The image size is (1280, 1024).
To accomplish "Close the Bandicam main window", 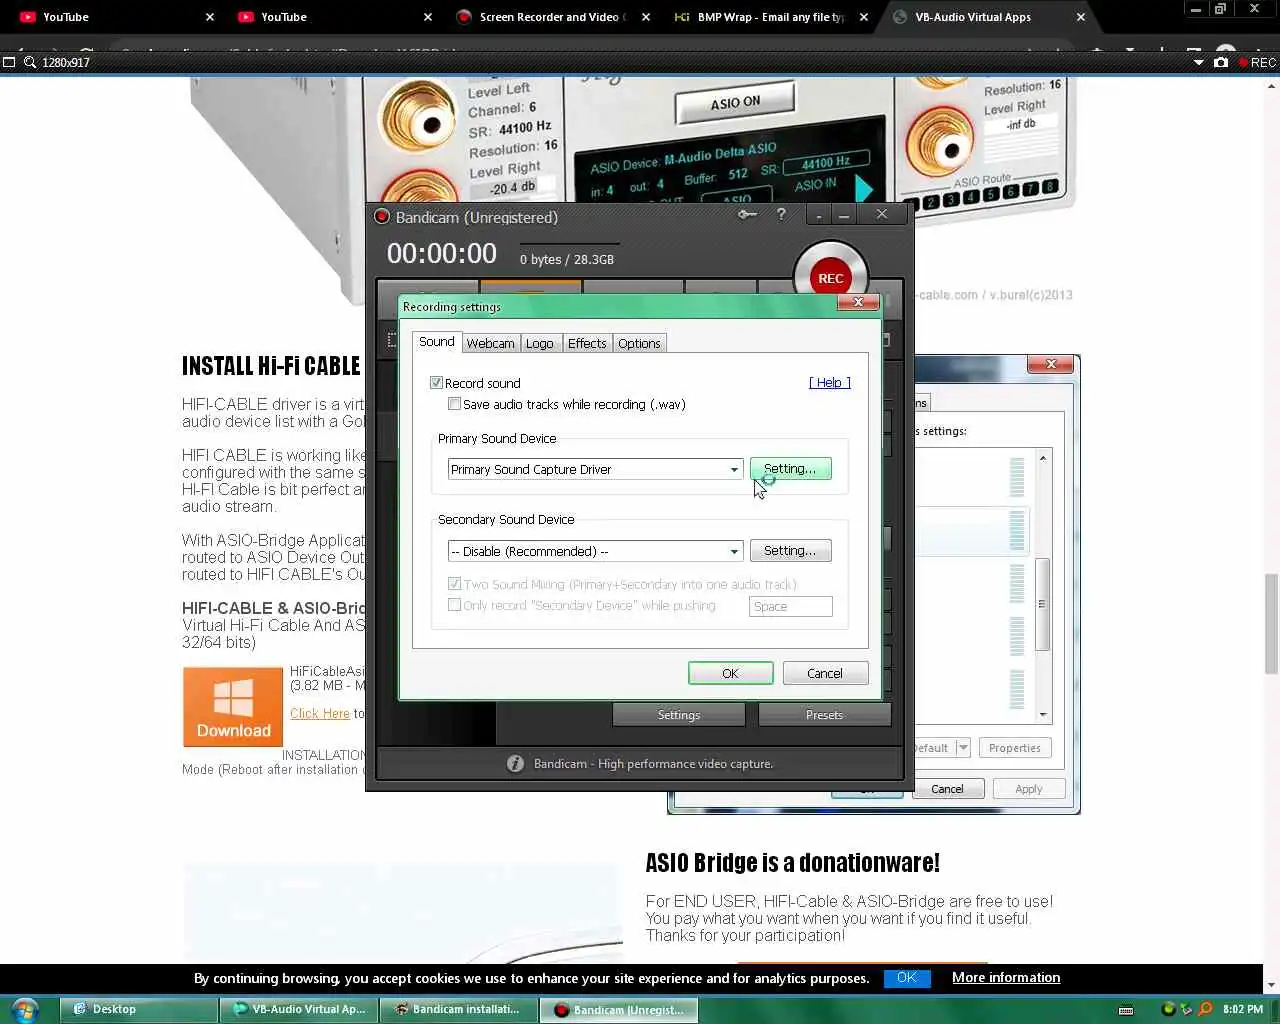I will click(x=881, y=214).
